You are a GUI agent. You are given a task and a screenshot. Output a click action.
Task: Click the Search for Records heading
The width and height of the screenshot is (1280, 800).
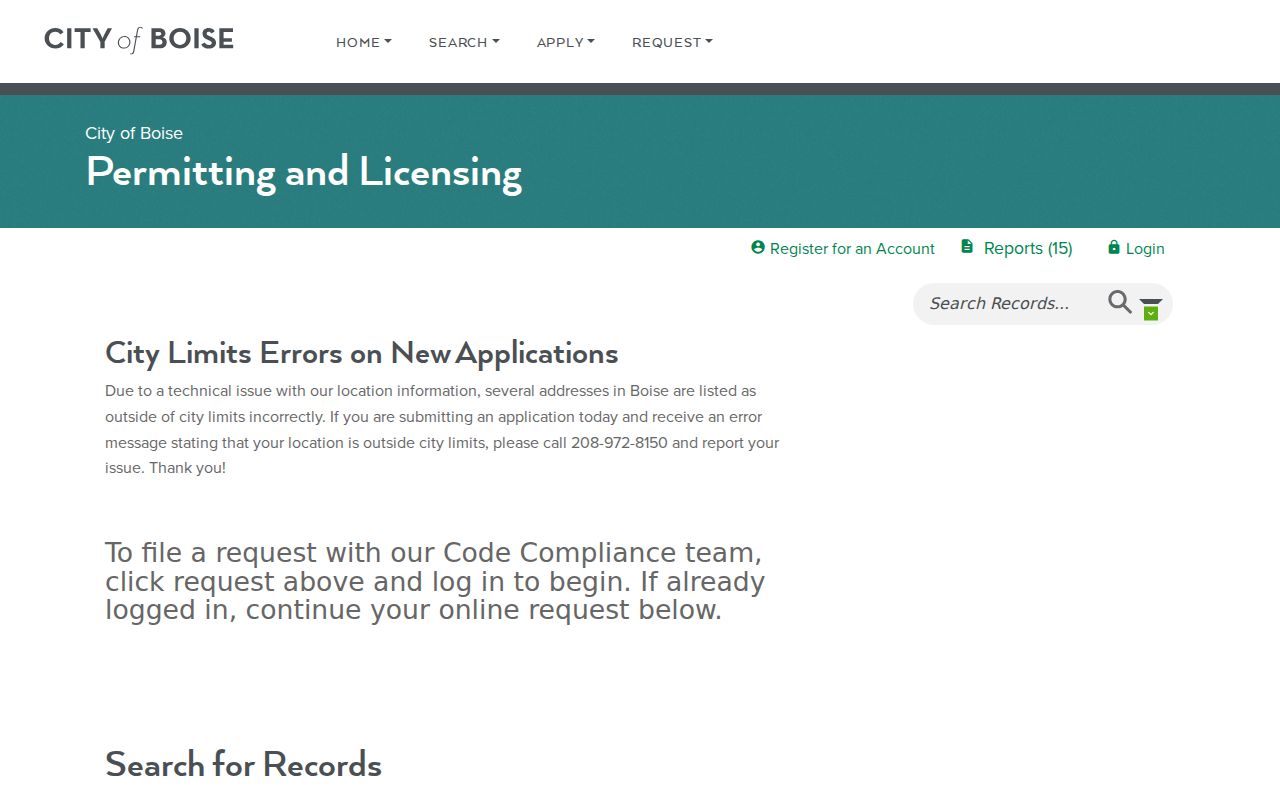tap(243, 764)
